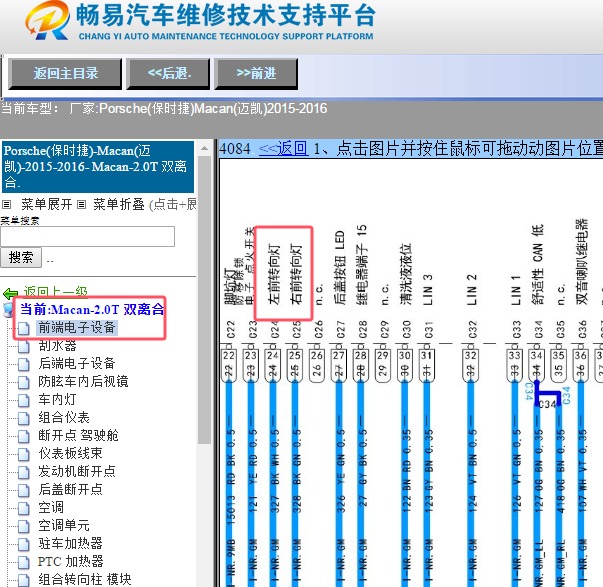Viewport: 603px width, 587px height.
Task: Open 组合转向柱 模块 tree item
Action: point(85,579)
